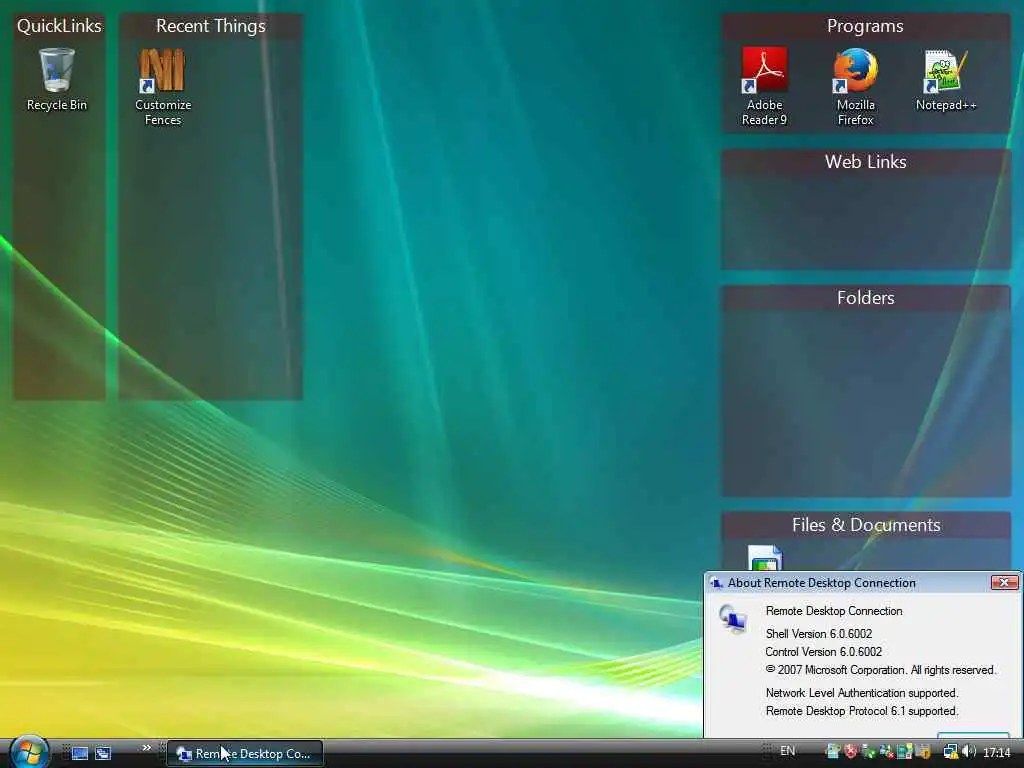Click the 2007 Microsoft Corporation copyright text

(x=880, y=669)
